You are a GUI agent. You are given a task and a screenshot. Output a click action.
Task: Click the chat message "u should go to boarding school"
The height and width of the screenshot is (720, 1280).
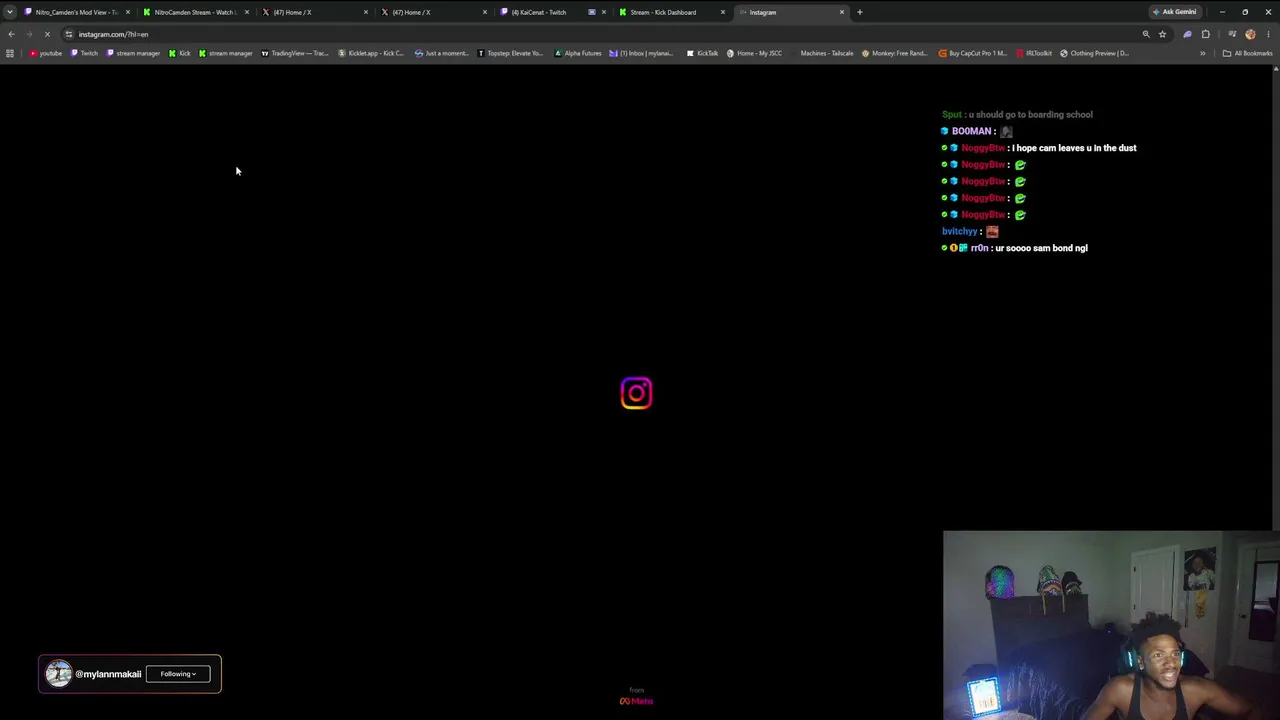[1030, 115]
